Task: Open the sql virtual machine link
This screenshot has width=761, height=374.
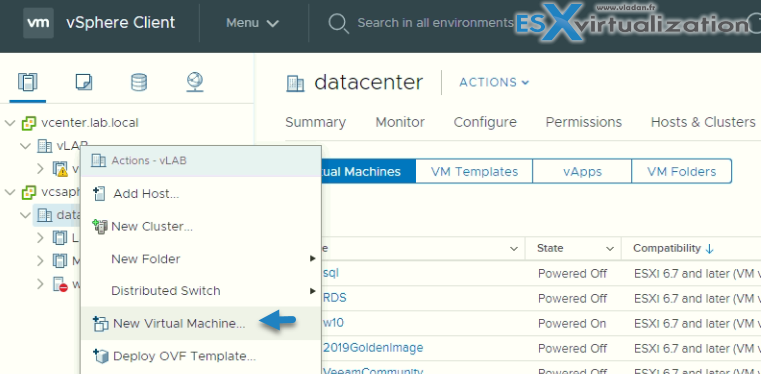Action: tap(331, 273)
